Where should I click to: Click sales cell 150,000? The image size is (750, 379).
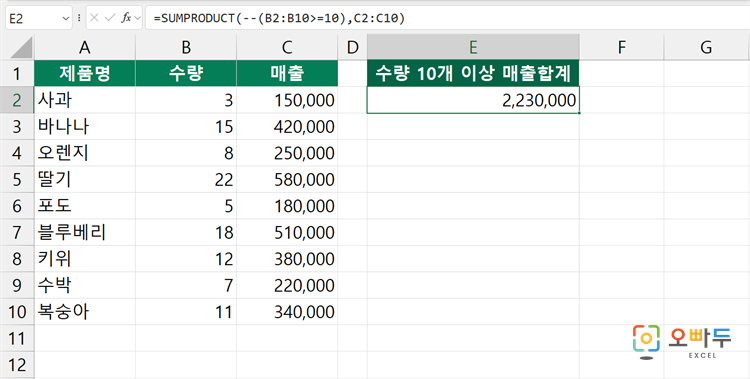287,100
